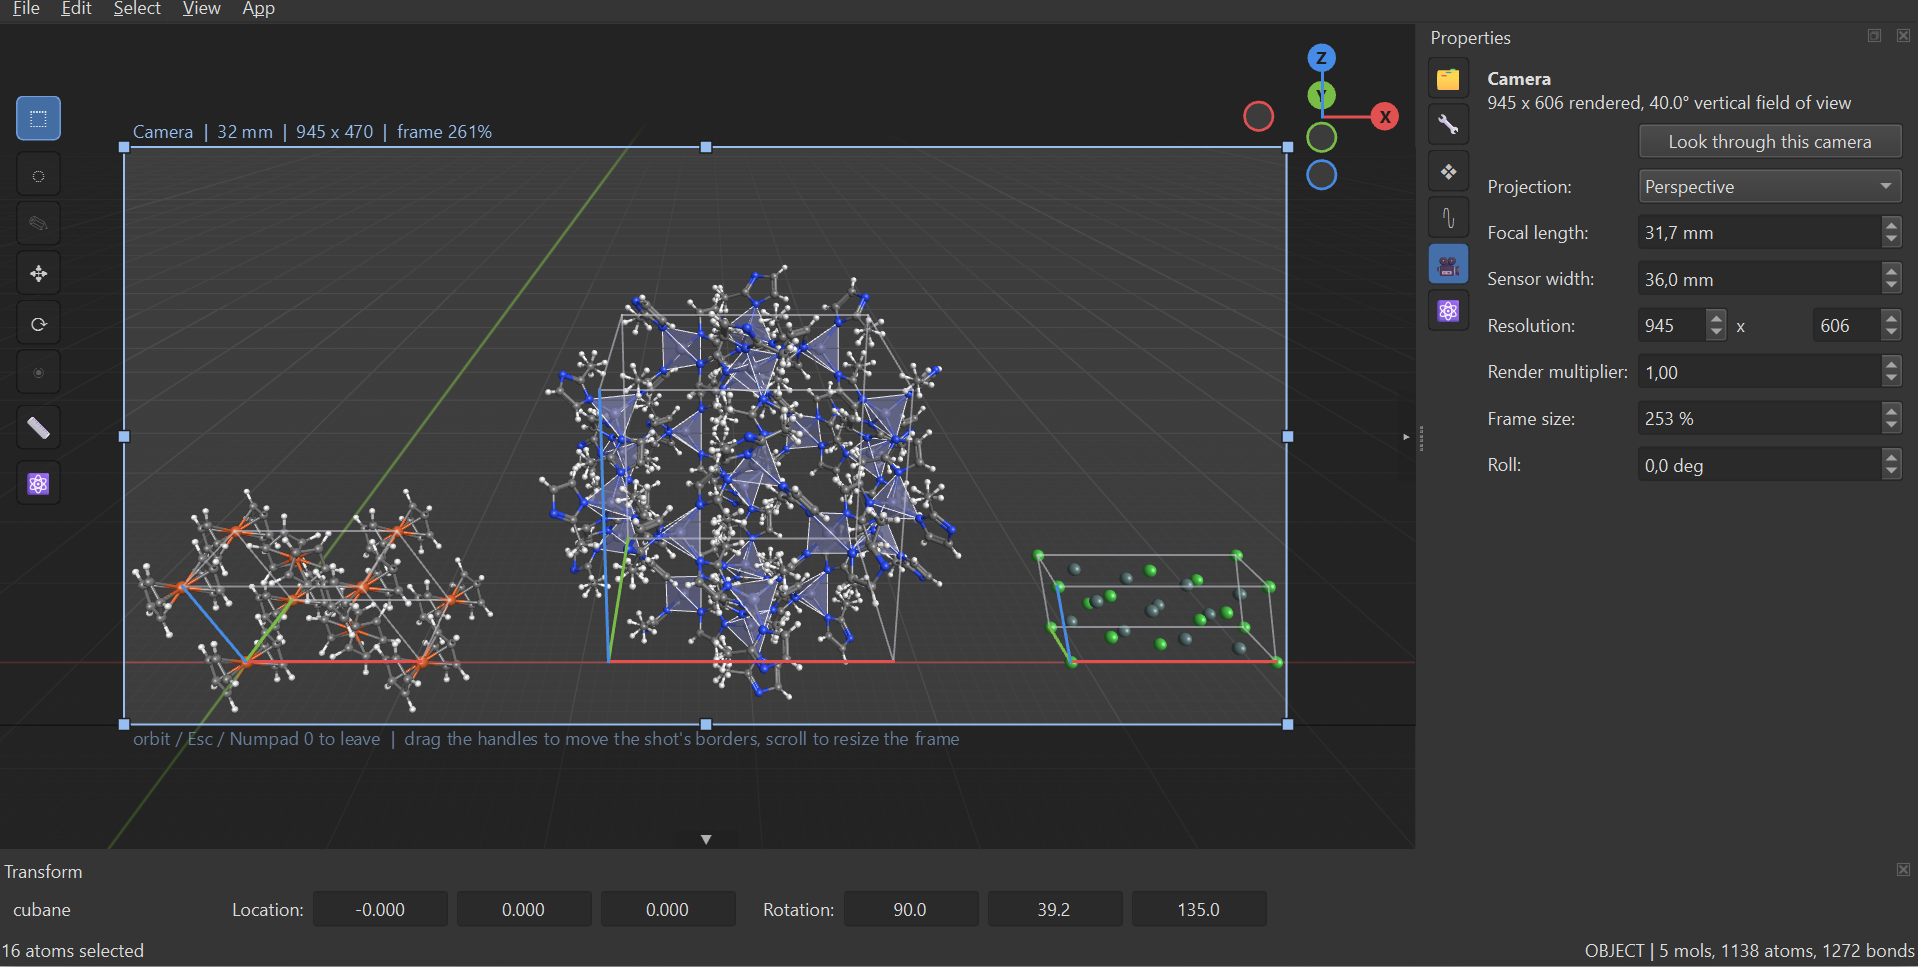The width and height of the screenshot is (1918, 967).
Task: Open the Select menu
Action: pyautogui.click(x=137, y=9)
